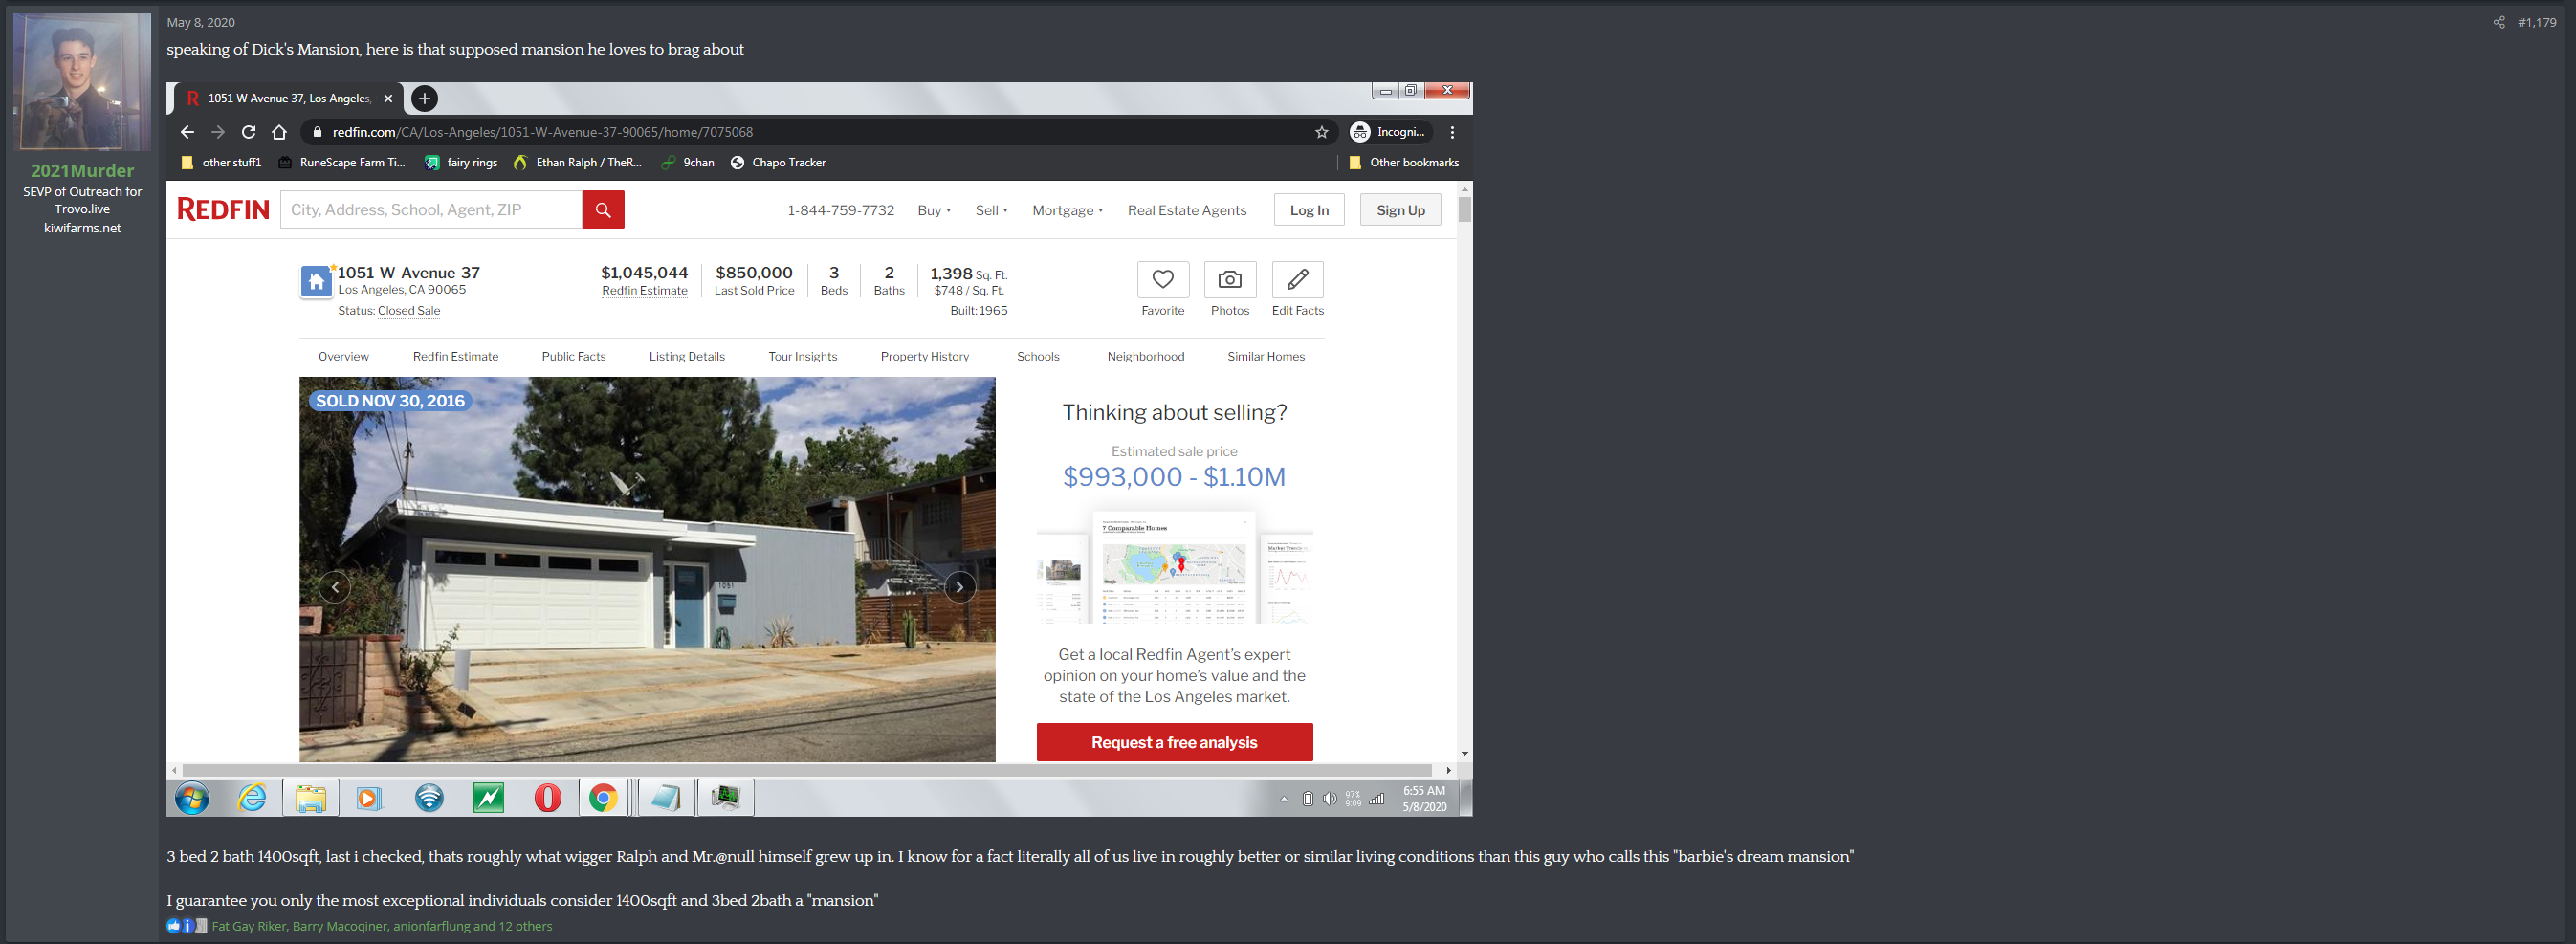
Task: Expand the Buy dropdown menu
Action: 934,210
